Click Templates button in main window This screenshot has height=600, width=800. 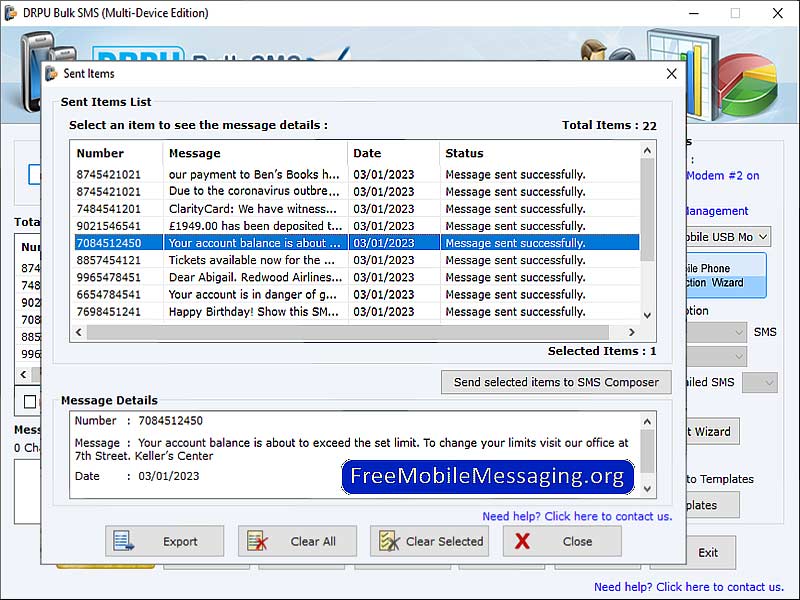click(712, 505)
